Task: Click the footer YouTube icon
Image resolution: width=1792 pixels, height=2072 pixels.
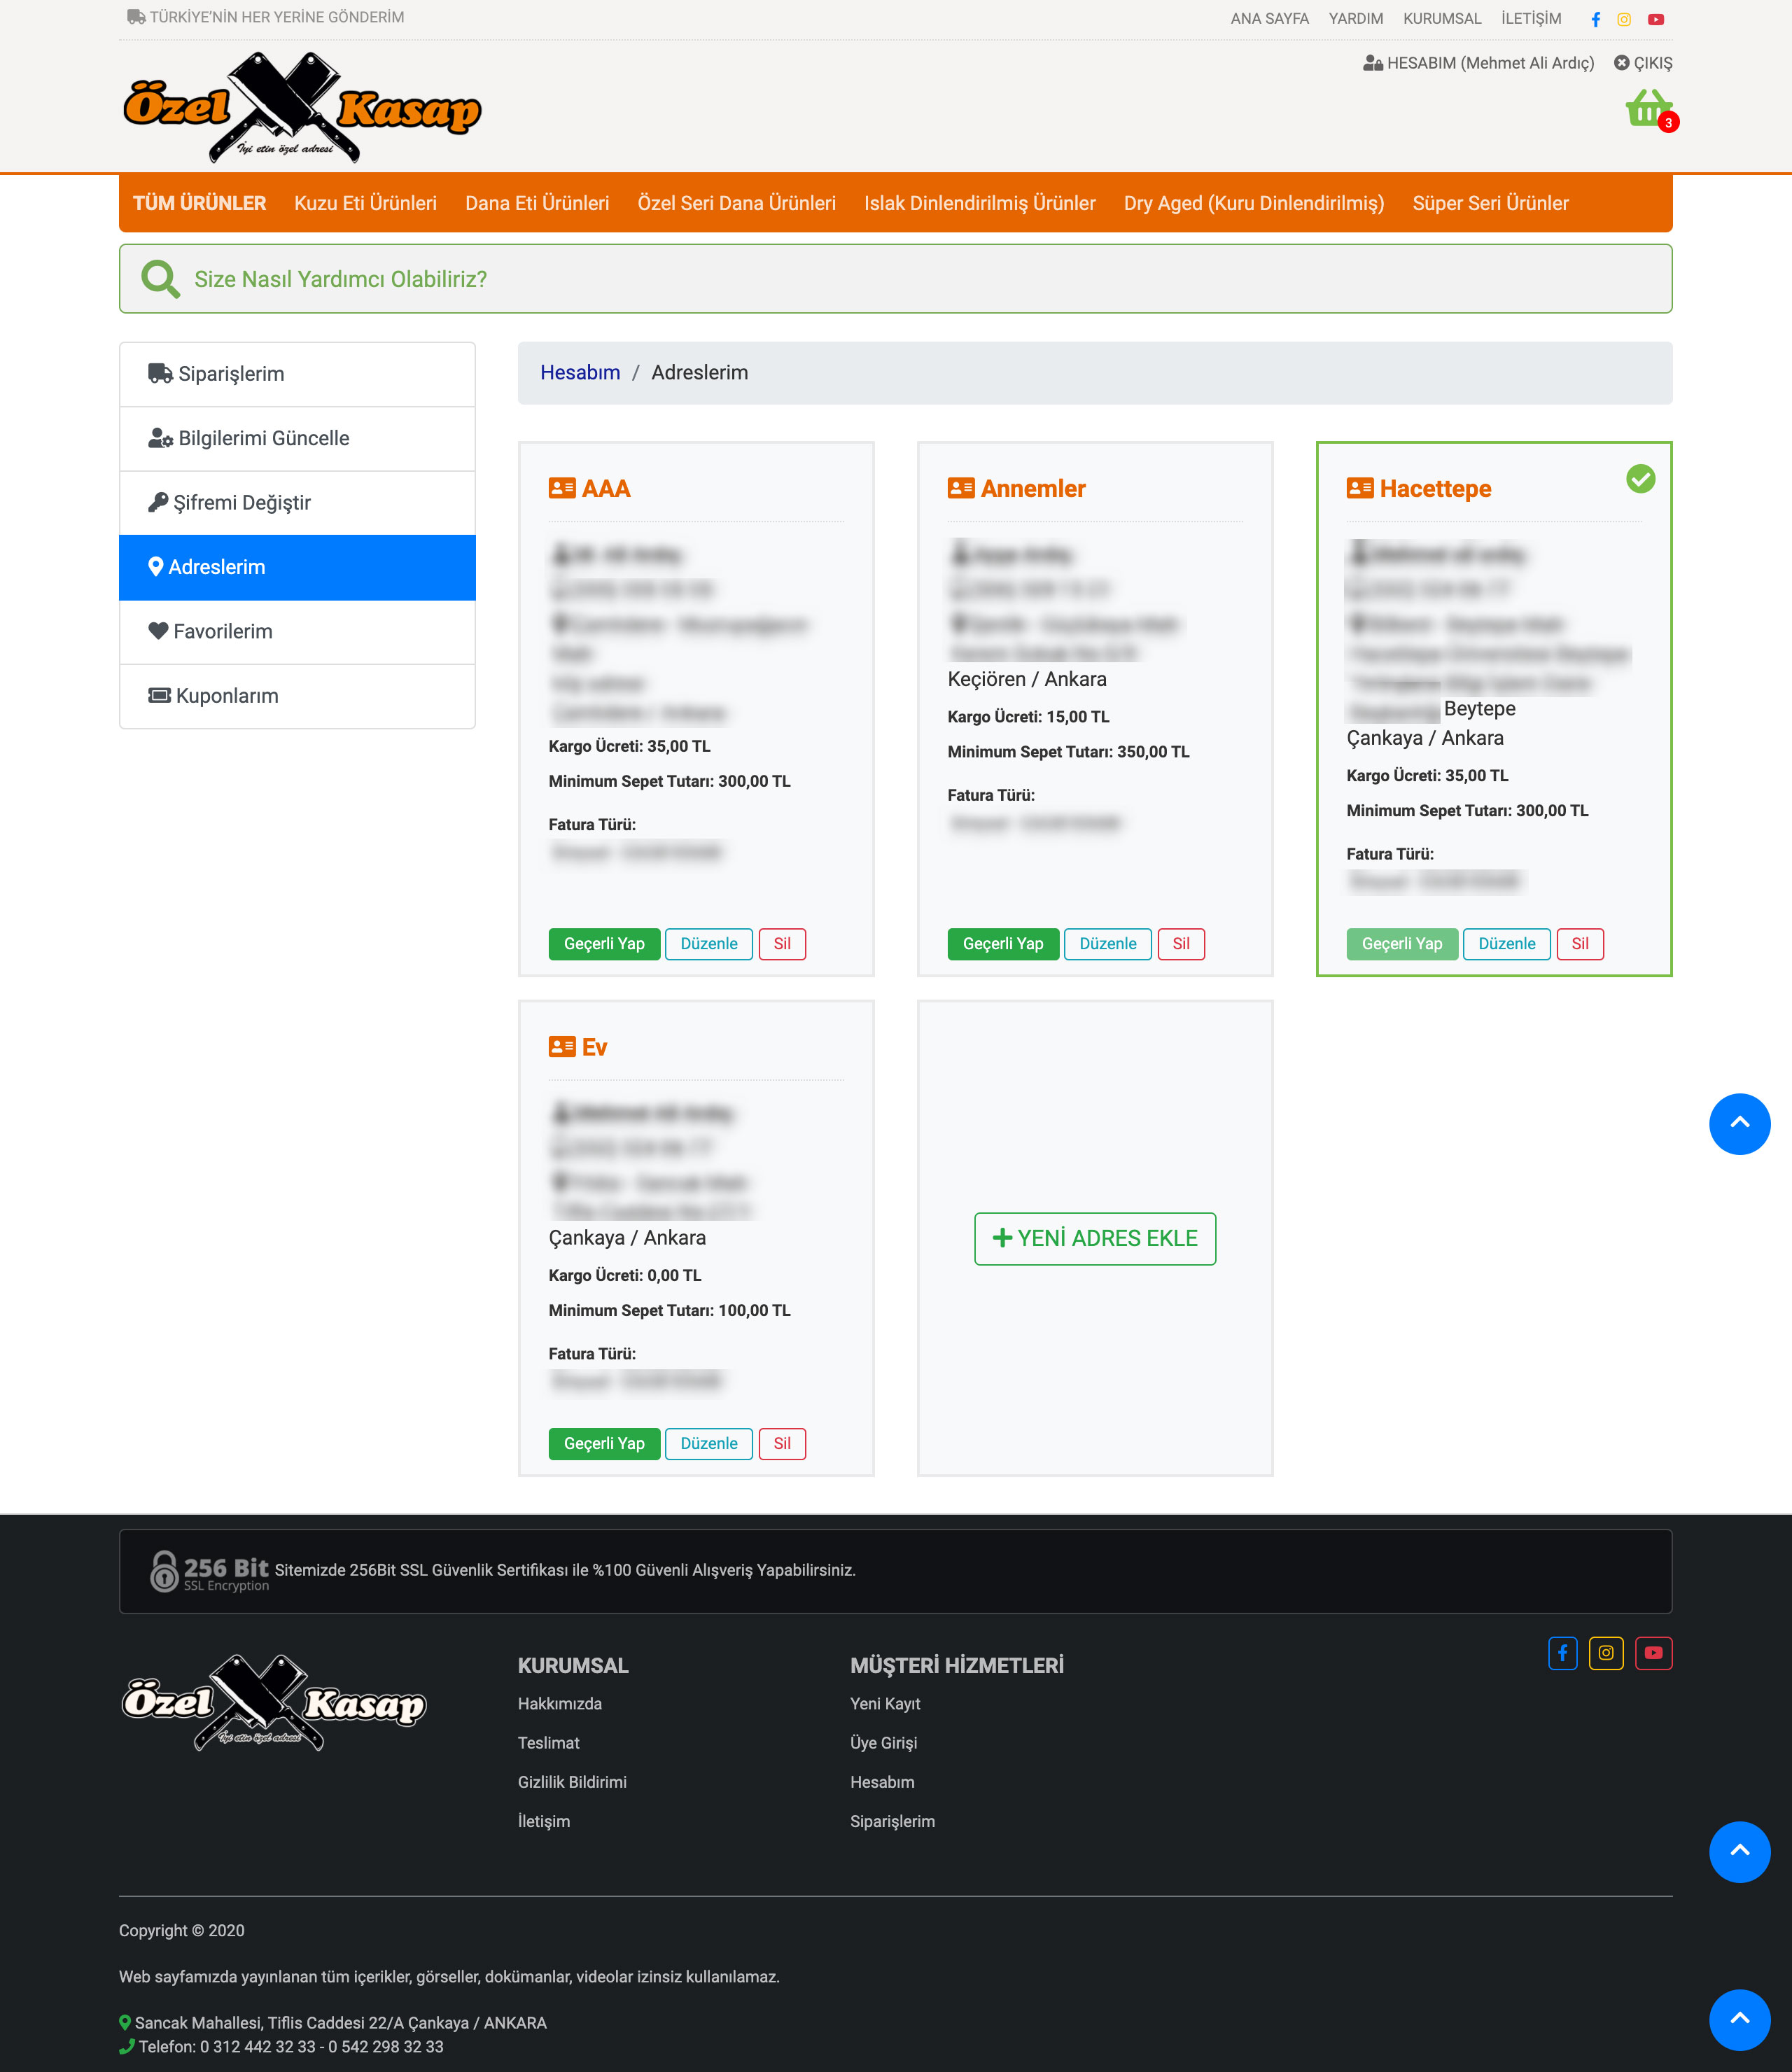Action: coord(1654,1653)
